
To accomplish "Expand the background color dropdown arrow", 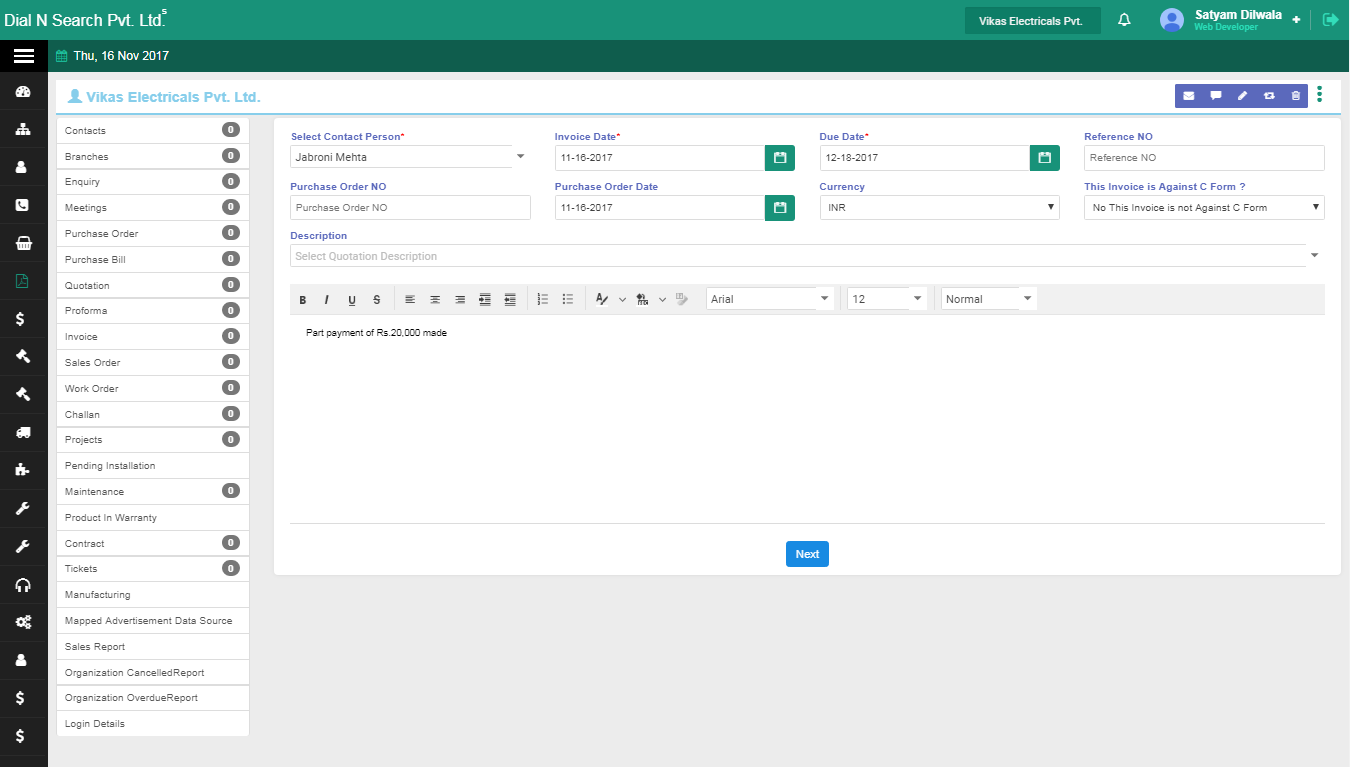I will click(x=662, y=299).
